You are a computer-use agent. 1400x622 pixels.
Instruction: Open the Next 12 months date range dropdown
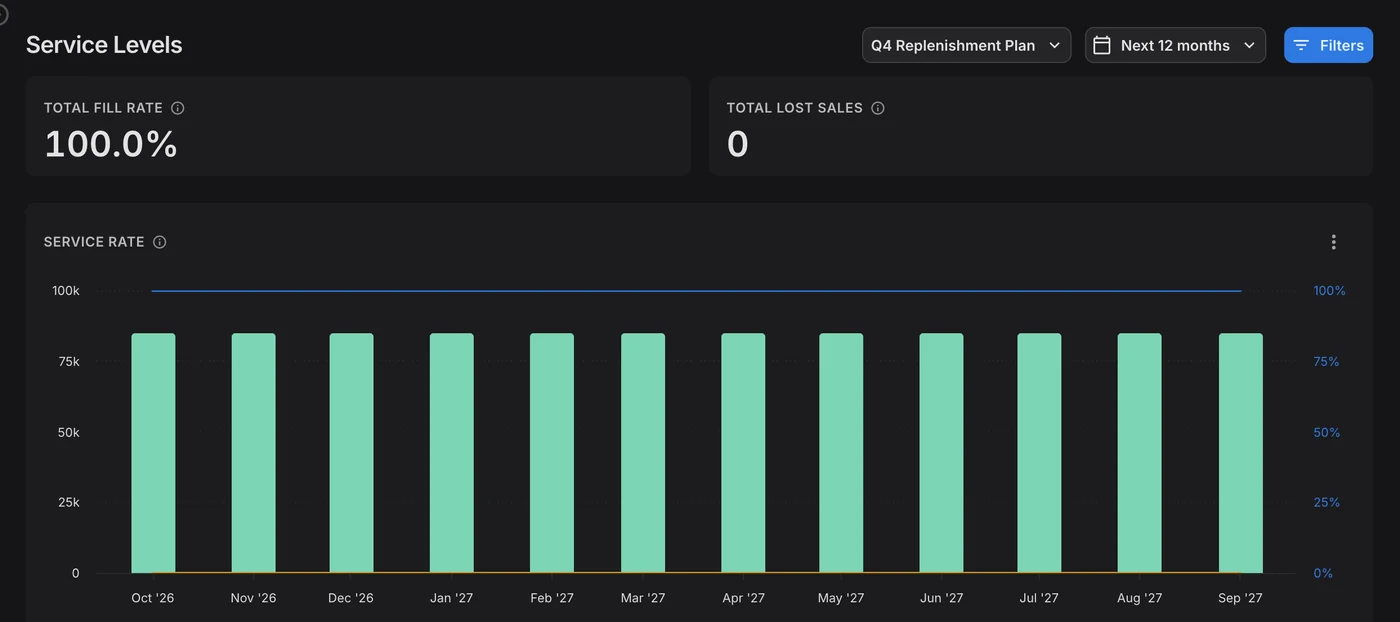[1175, 45]
